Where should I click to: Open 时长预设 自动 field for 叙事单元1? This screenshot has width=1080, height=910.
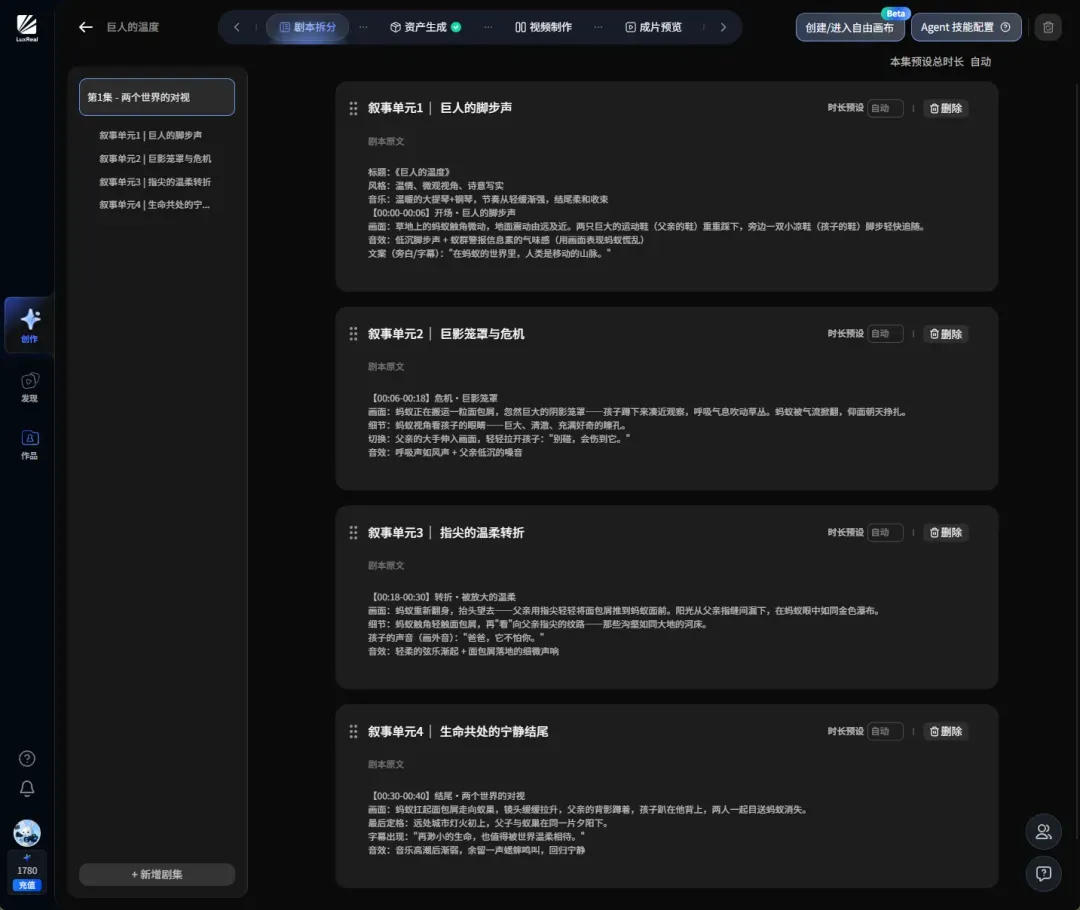[885, 108]
